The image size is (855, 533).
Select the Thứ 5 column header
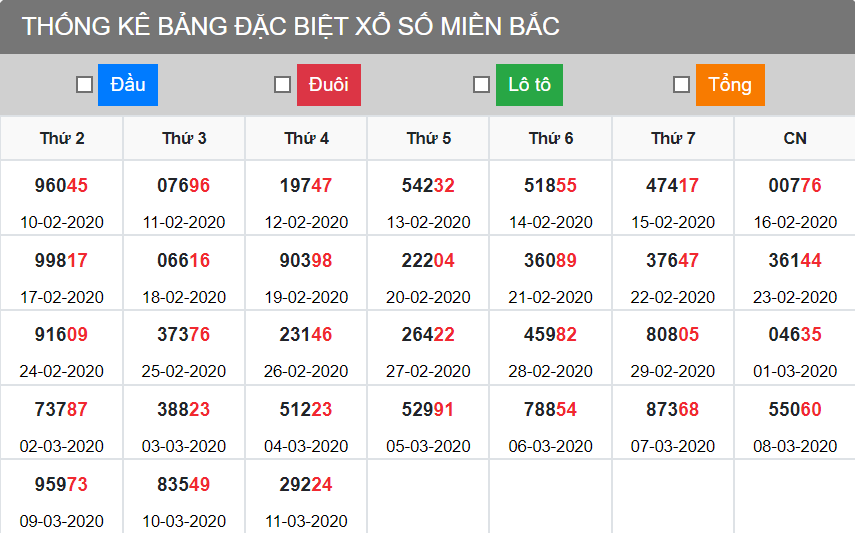point(428,138)
